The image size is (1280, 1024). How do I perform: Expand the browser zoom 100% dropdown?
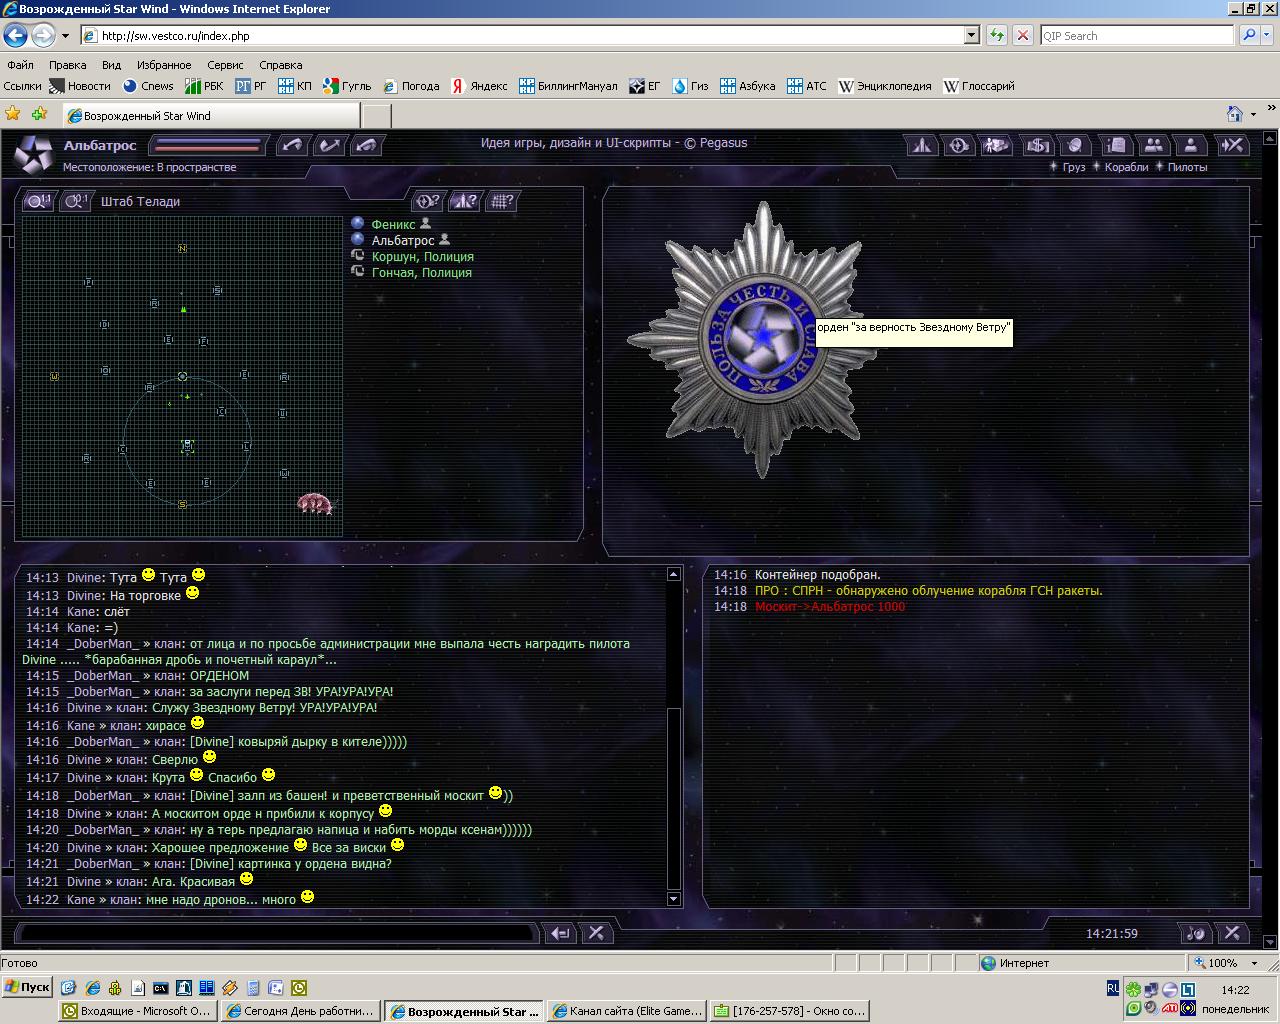pyautogui.click(x=1254, y=963)
